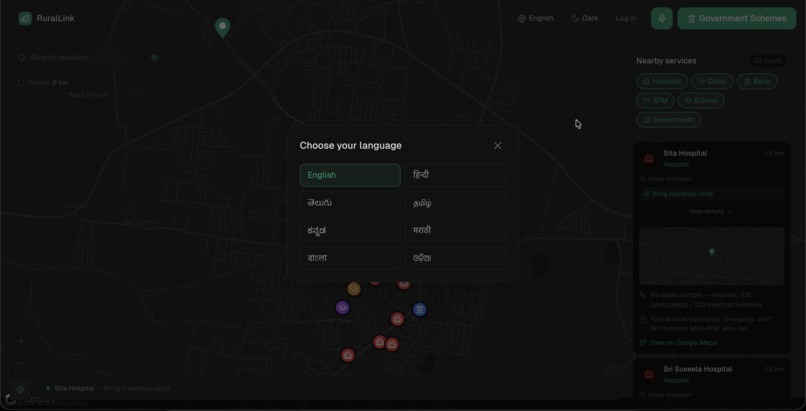806x411 pixels.
Task: Click the RuralLink brand name
Action: point(56,18)
